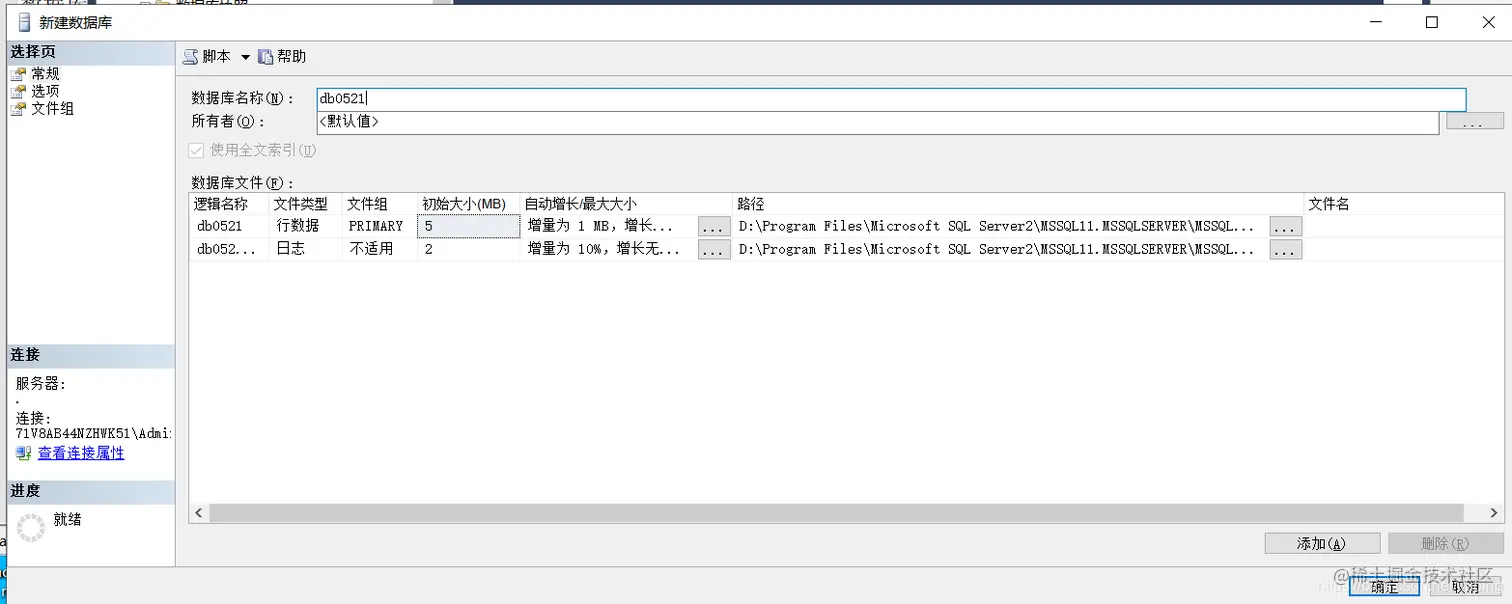Edit the initial size cell showing 2

(x=469, y=249)
